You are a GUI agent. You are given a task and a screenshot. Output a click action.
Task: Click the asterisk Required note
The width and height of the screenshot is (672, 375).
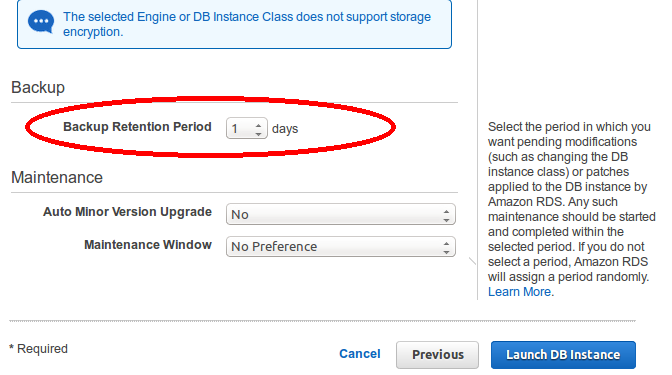(39, 348)
